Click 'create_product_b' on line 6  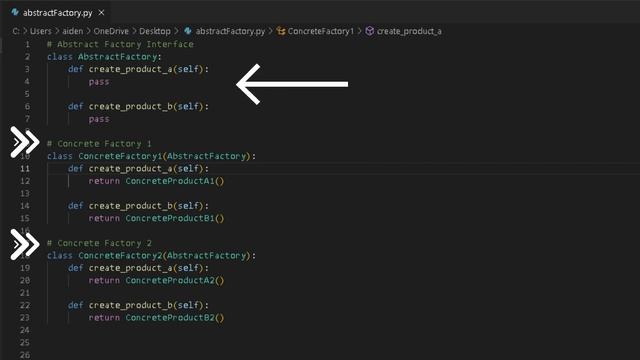coord(131,107)
